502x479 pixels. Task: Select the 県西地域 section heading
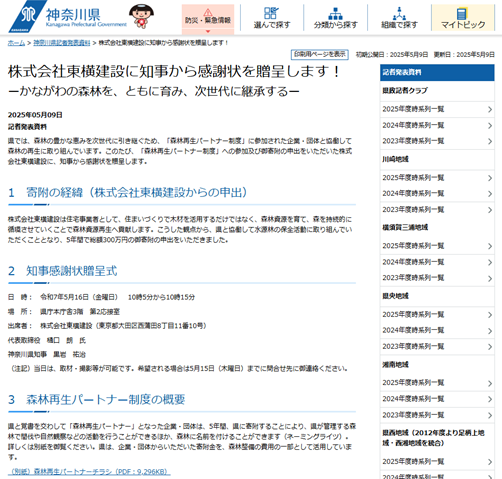[x=433, y=438]
